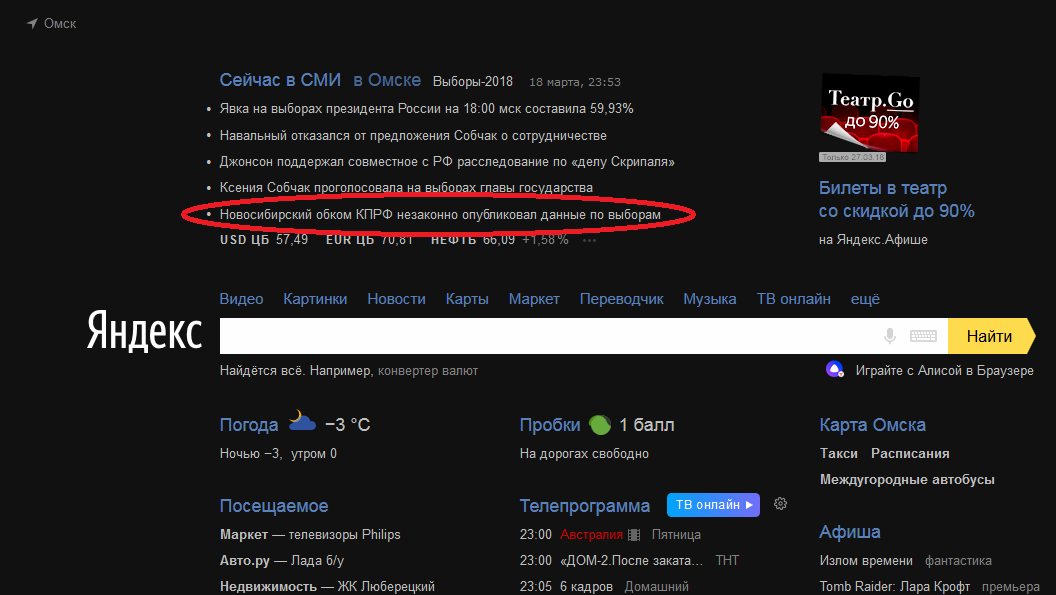Click the на Яндекс.Афише caption
This screenshot has width=1056, height=595.
click(x=873, y=239)
